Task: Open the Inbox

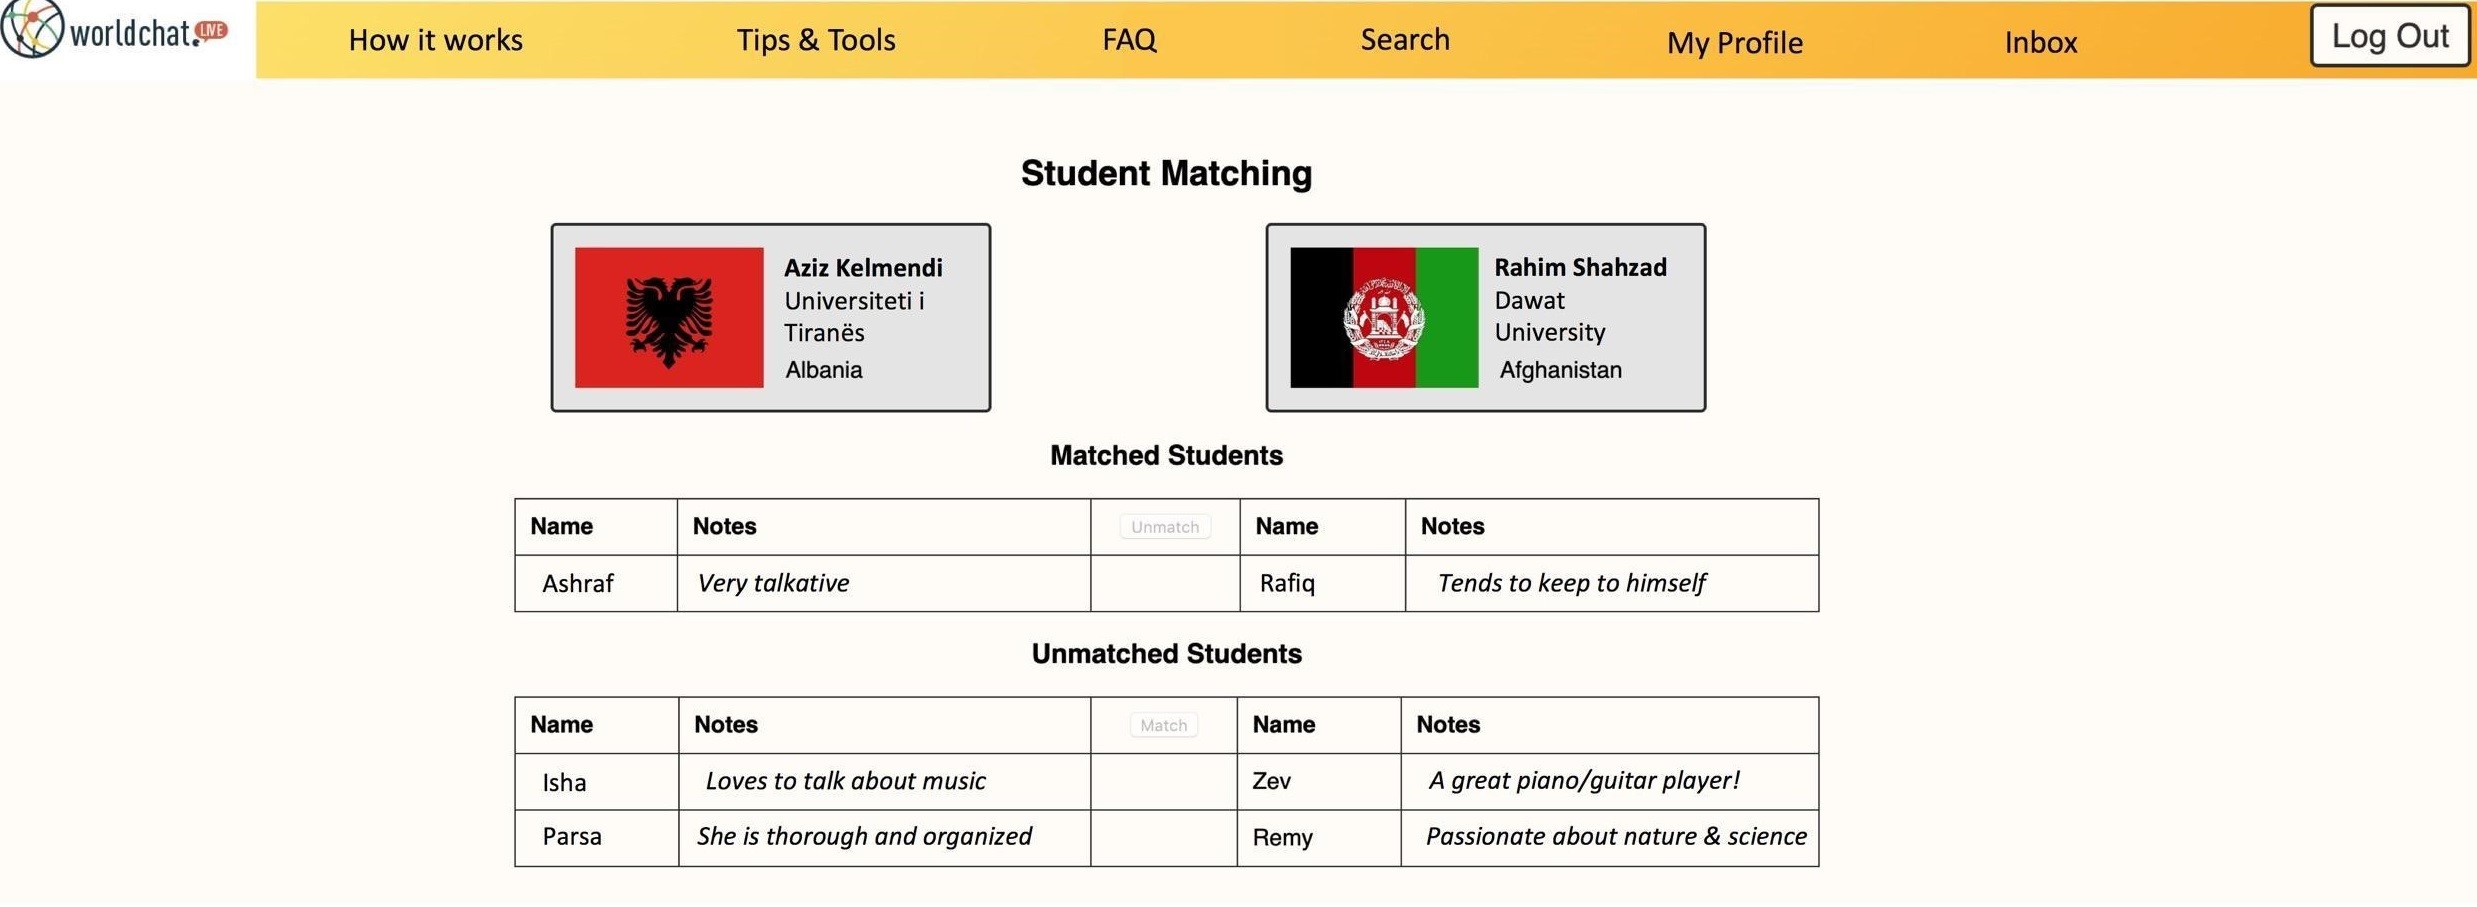Action: point(2040,42)
